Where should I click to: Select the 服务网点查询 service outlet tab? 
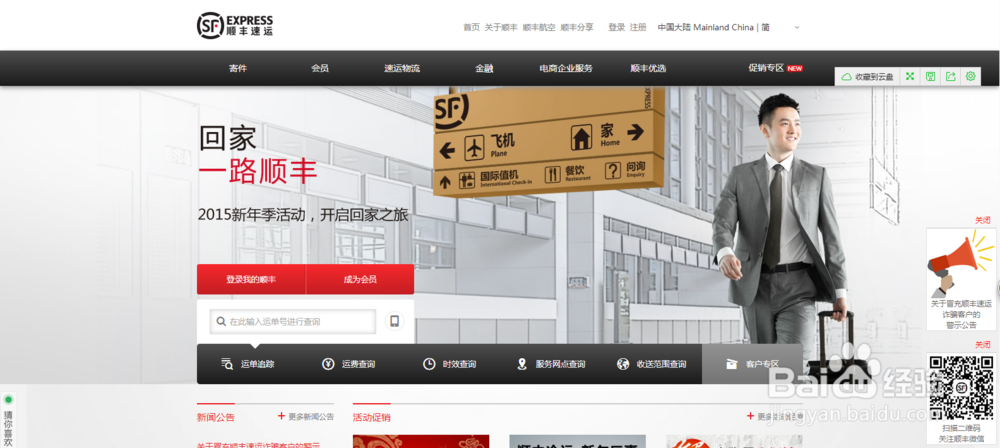click(551, 364)
